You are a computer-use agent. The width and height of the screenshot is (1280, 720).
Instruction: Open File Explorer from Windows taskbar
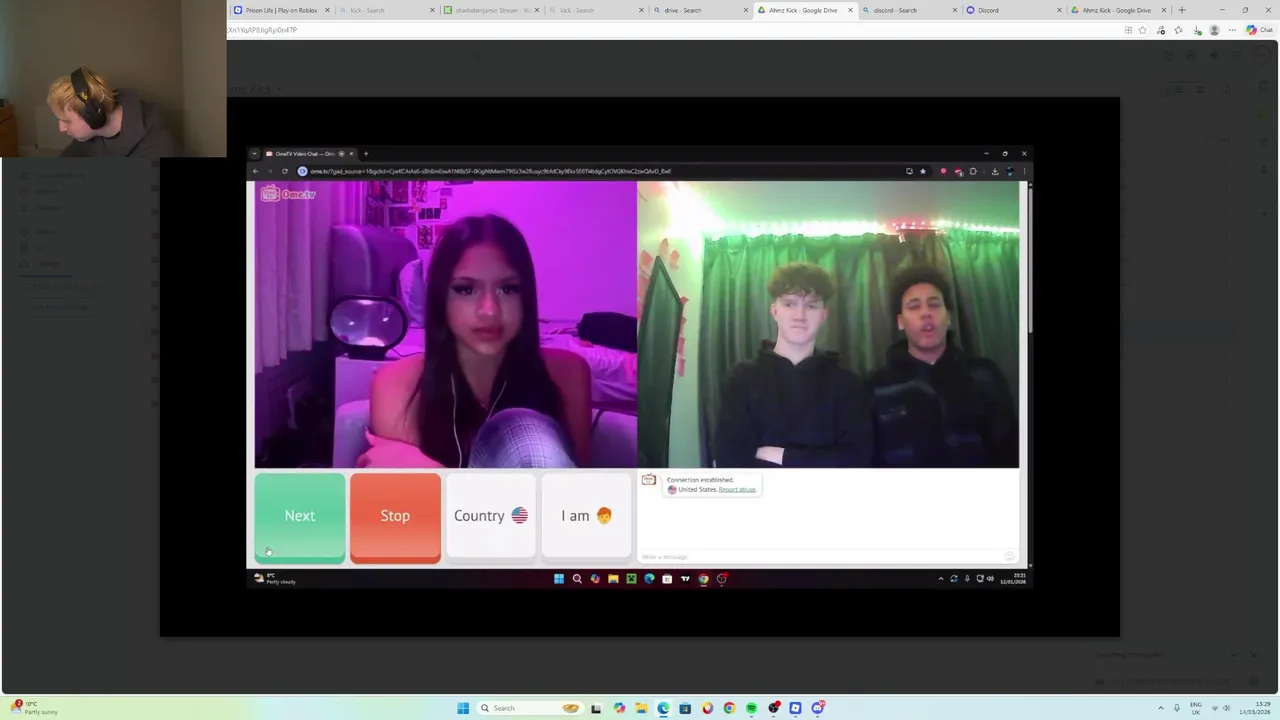tap(641, 708)
